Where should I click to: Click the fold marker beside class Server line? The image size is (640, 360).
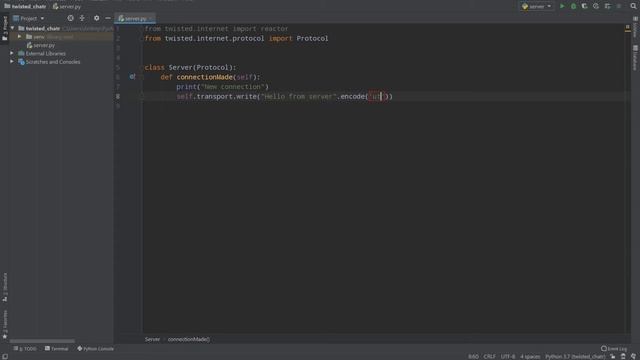[141, 67]
